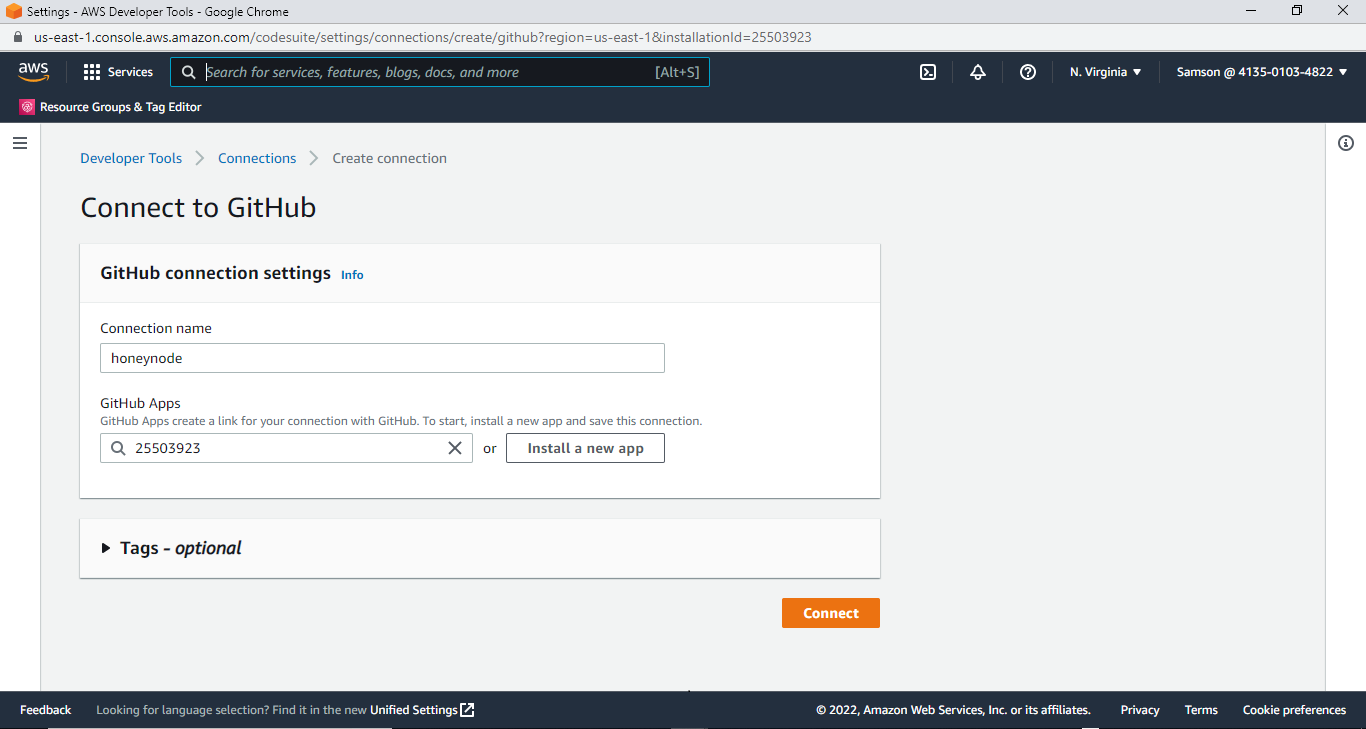Open the navigation hamburger menu

[x=20, y=142]
